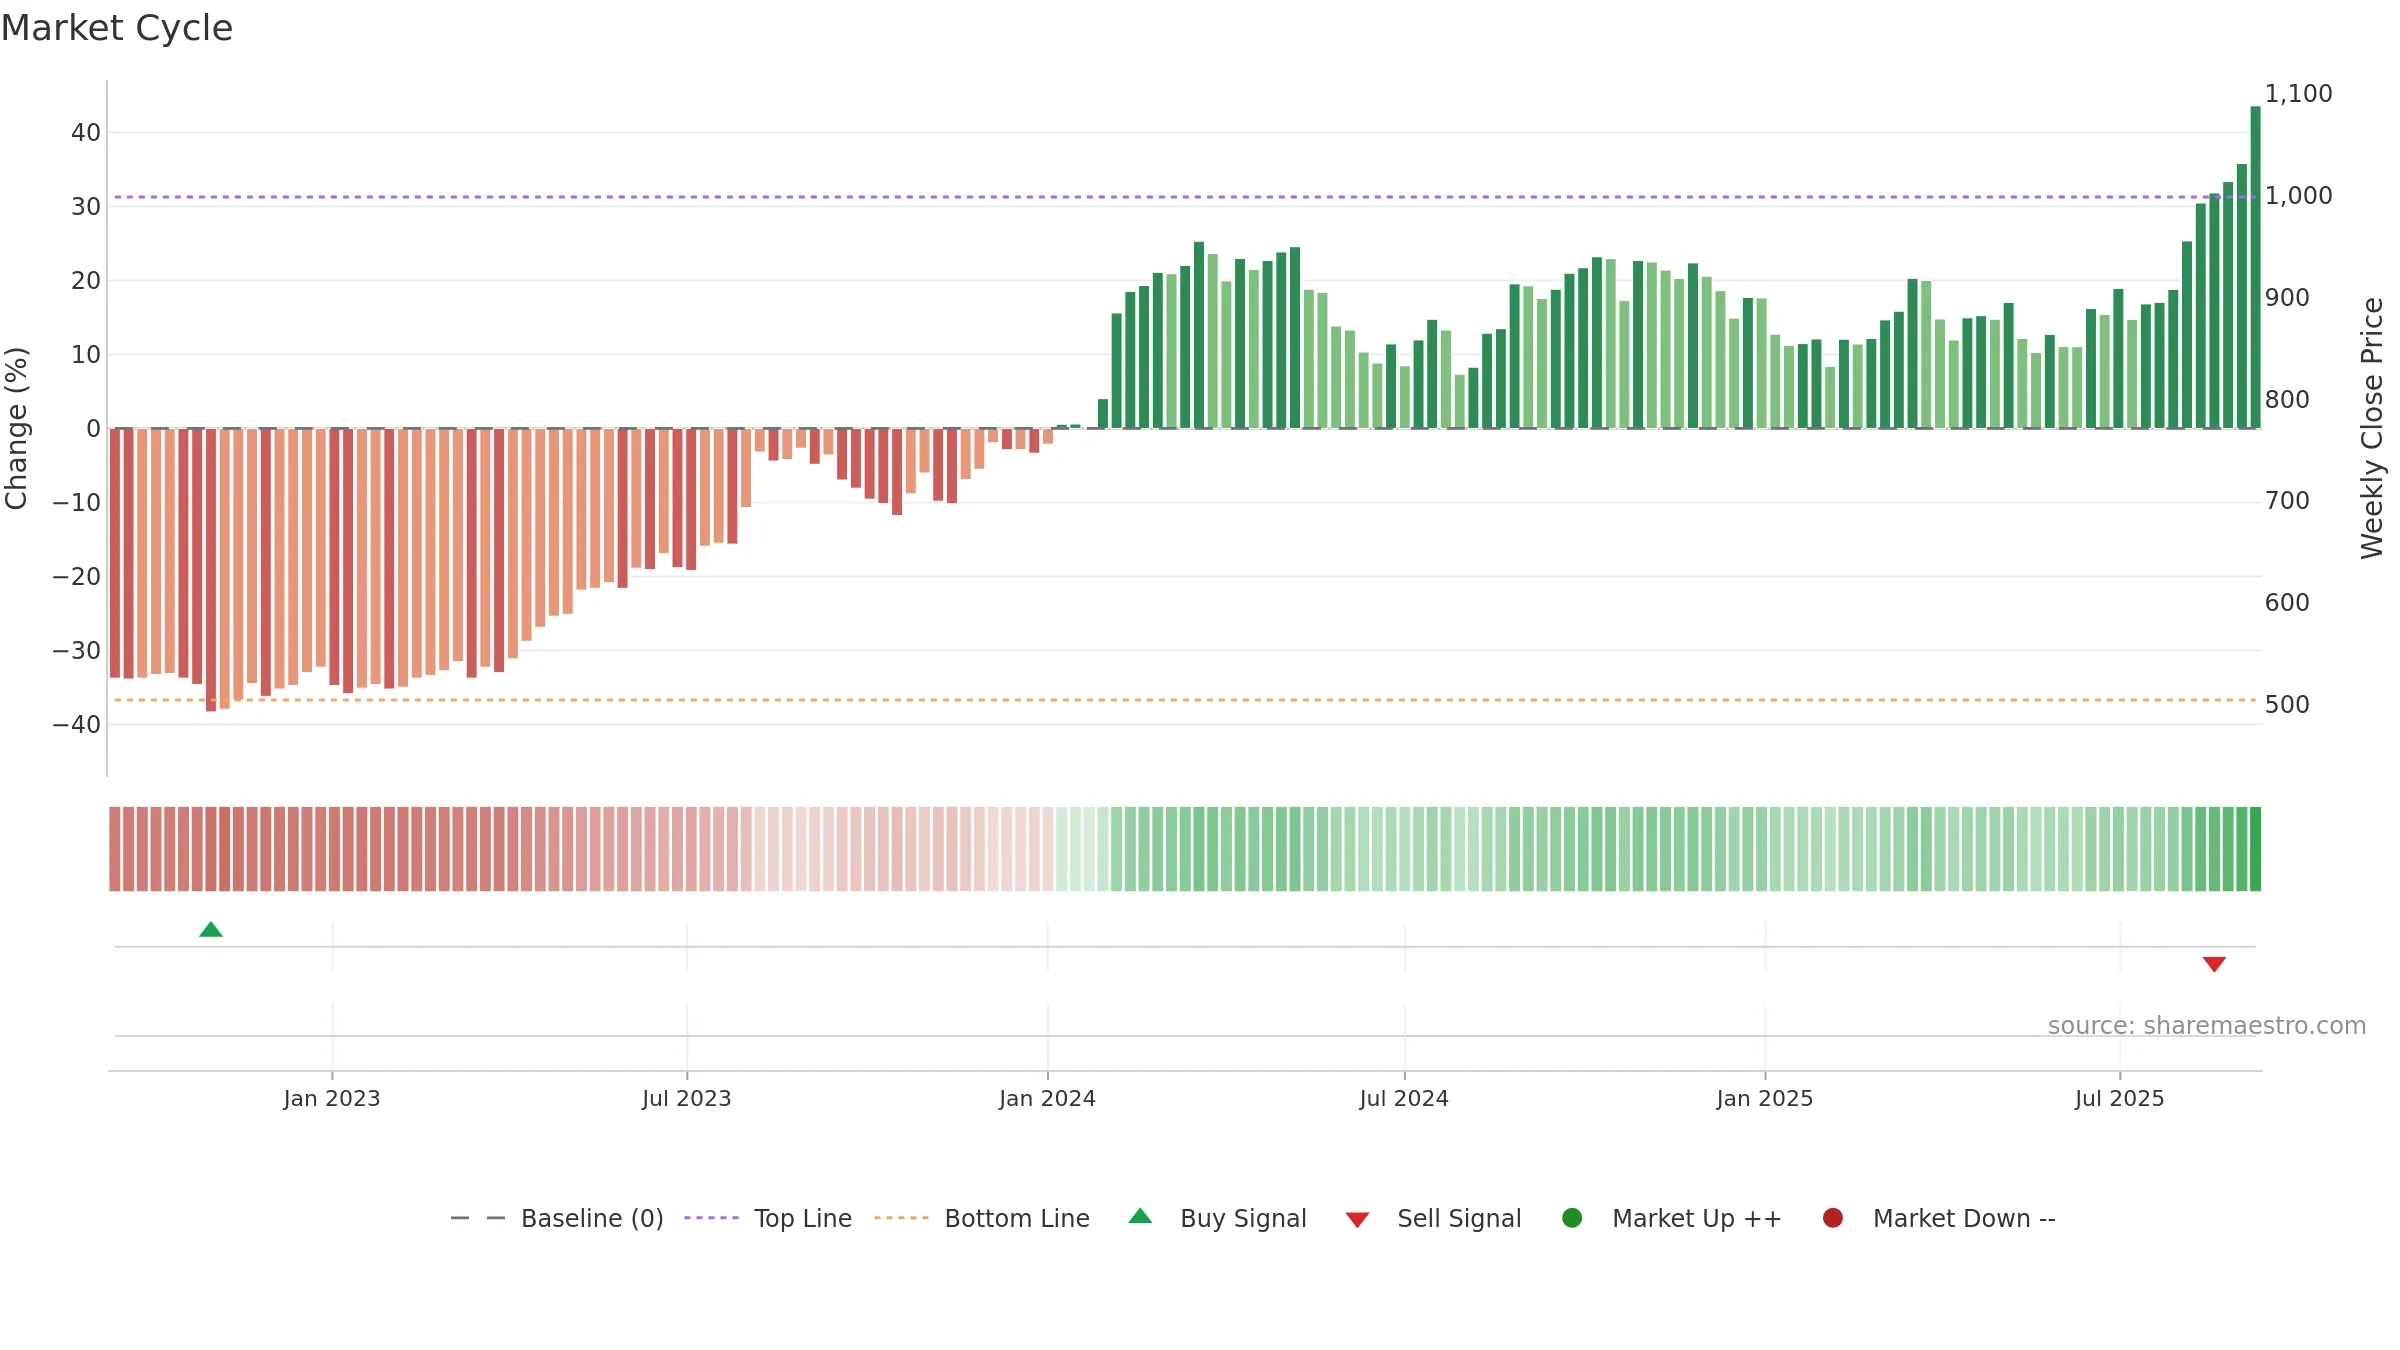Toggle the Bottom Line legend entry
This screenshot has height=1350, width=2400.
(x=982, y=1218)
